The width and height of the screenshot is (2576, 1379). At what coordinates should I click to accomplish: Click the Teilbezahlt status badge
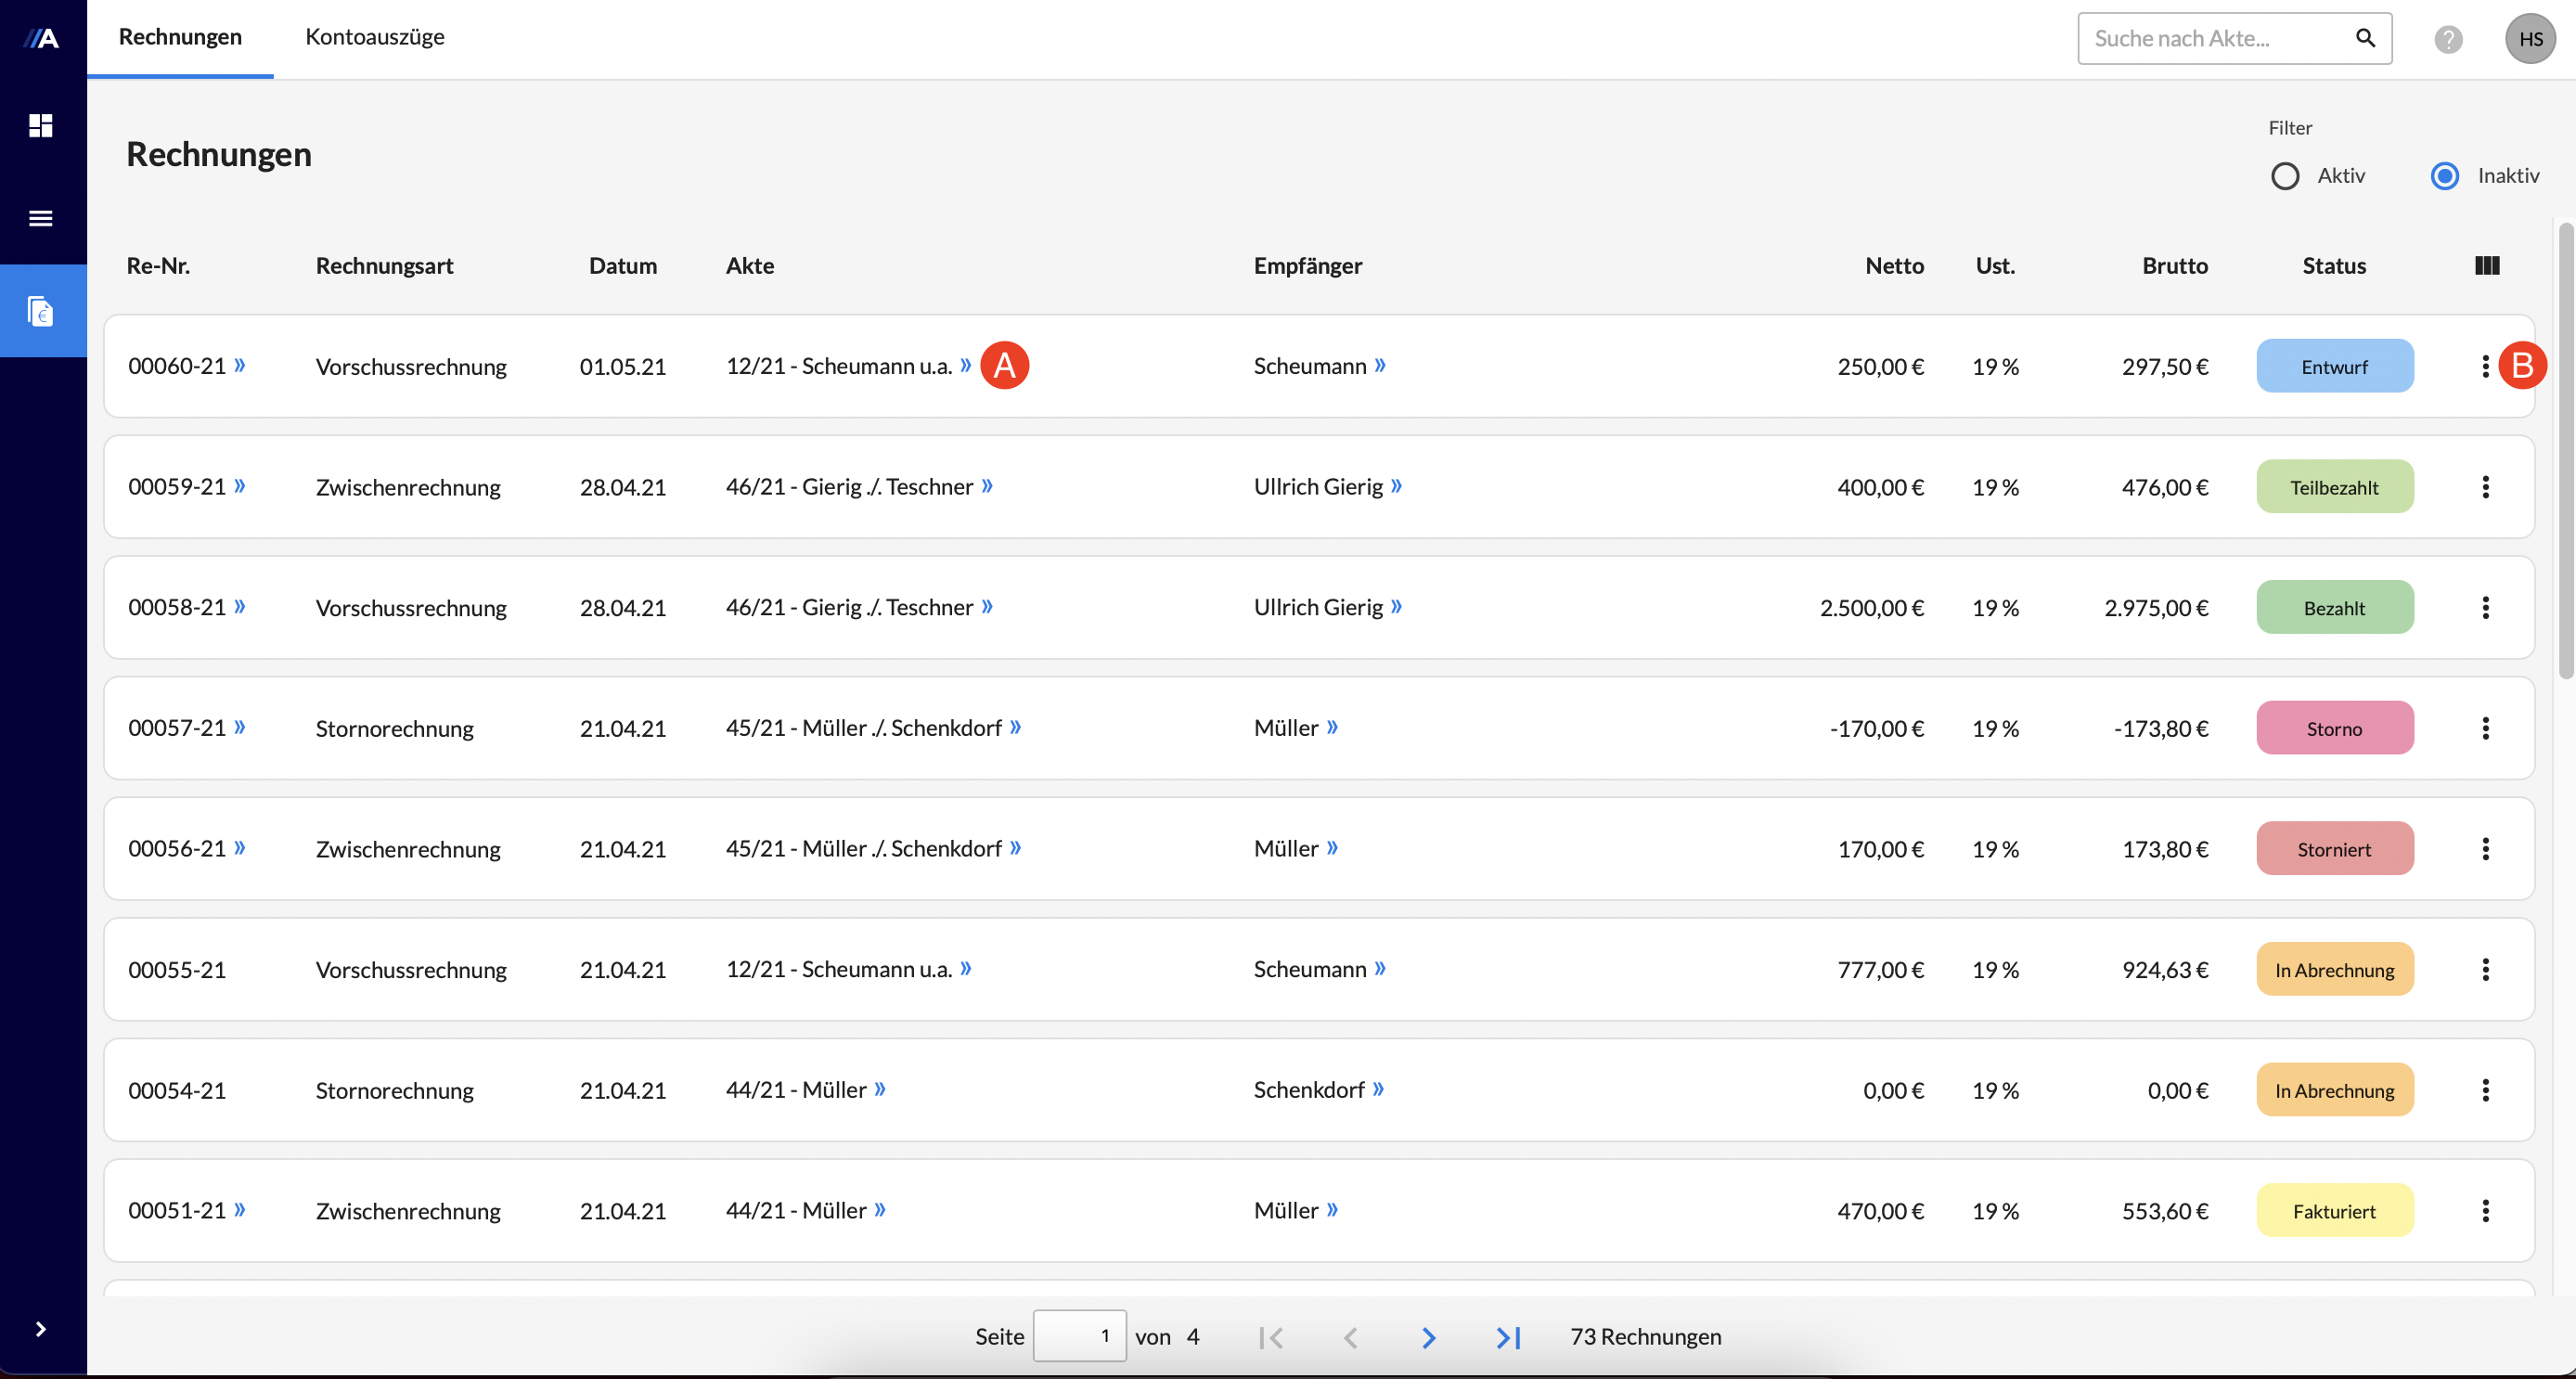pyautogui.click(x=2334, y=487)
